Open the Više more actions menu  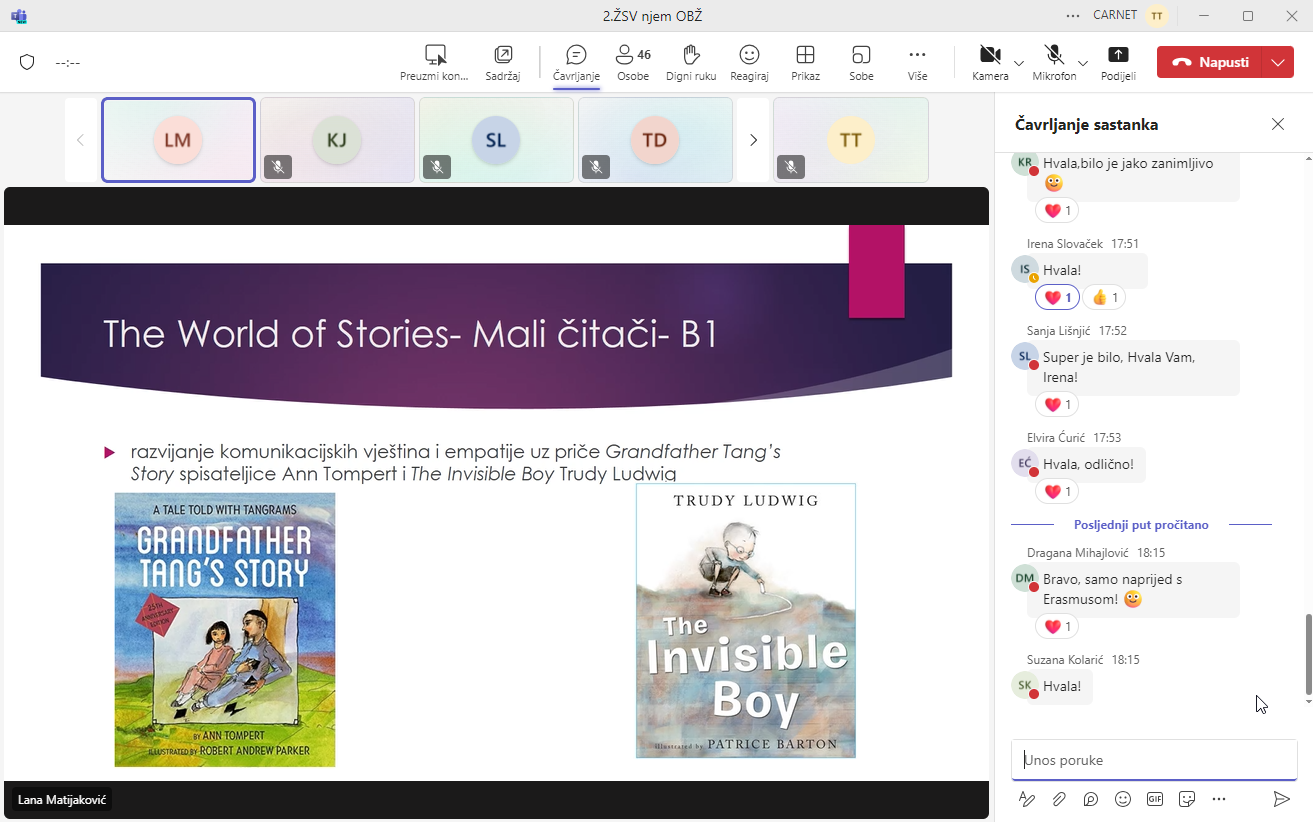click(x=917, y=62)
